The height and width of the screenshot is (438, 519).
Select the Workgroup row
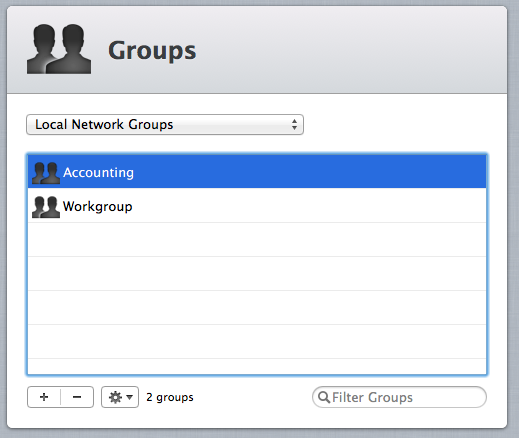click(x=257, y=205)
